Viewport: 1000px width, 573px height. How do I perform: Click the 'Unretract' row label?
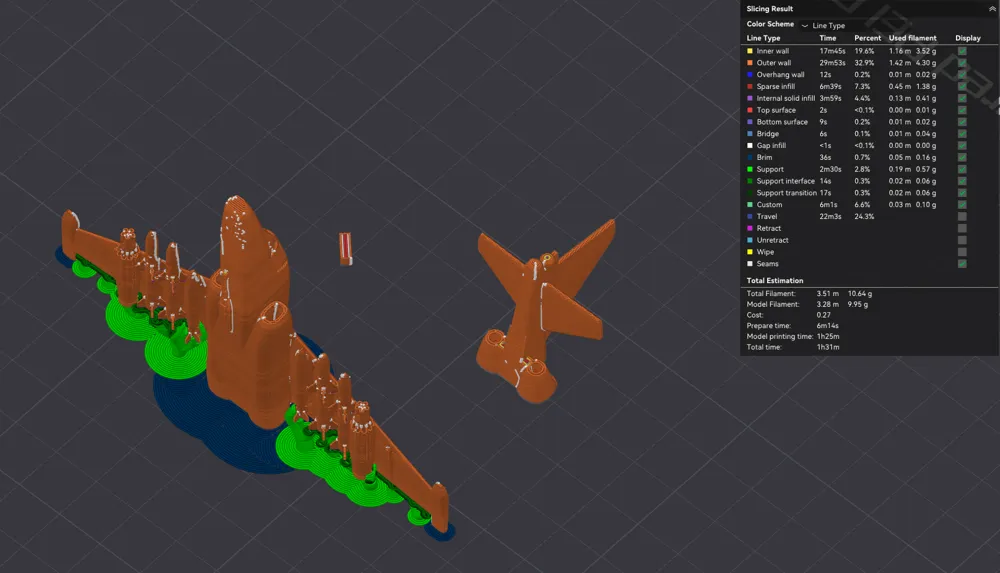[772, 240]
